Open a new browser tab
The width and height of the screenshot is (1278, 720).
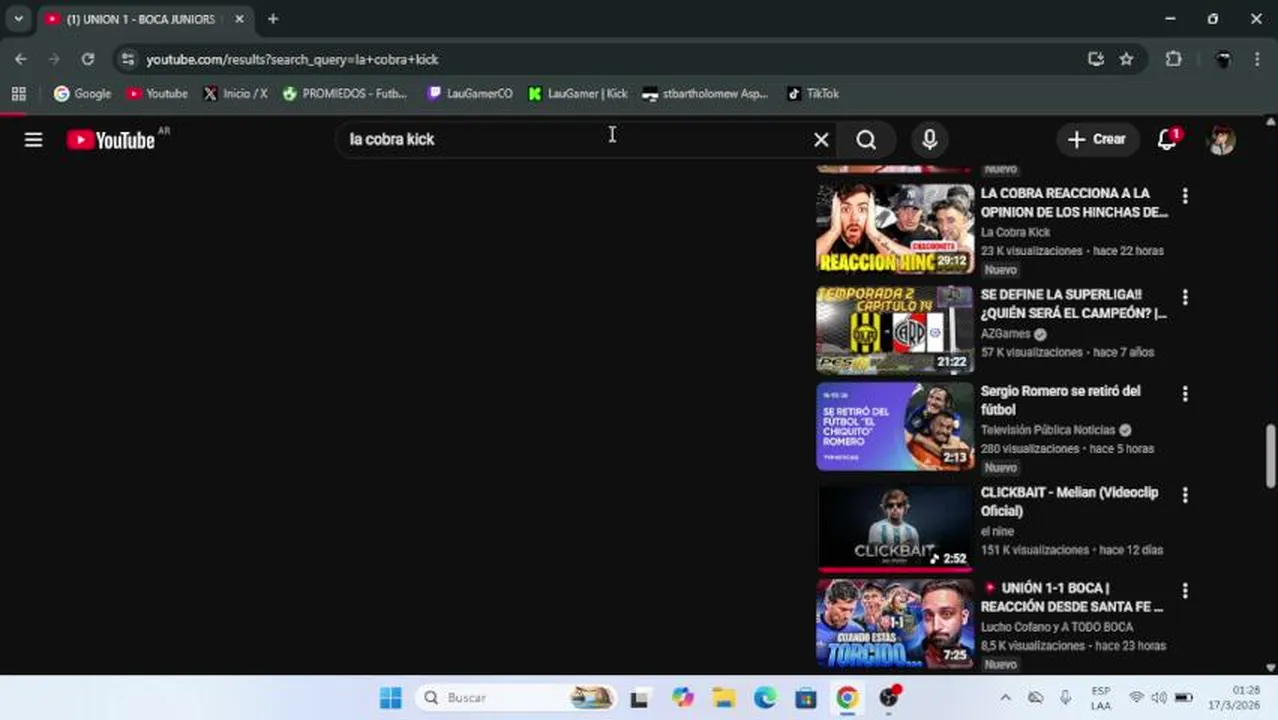273,19
